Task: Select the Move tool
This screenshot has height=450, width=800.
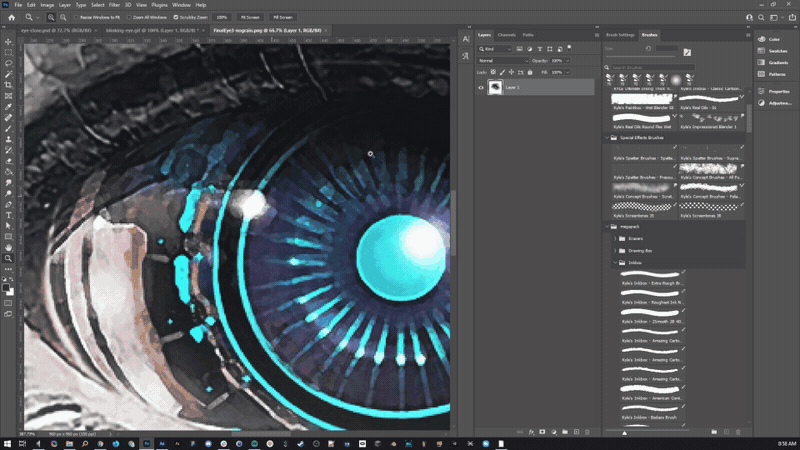Action: tap(8, 42)
